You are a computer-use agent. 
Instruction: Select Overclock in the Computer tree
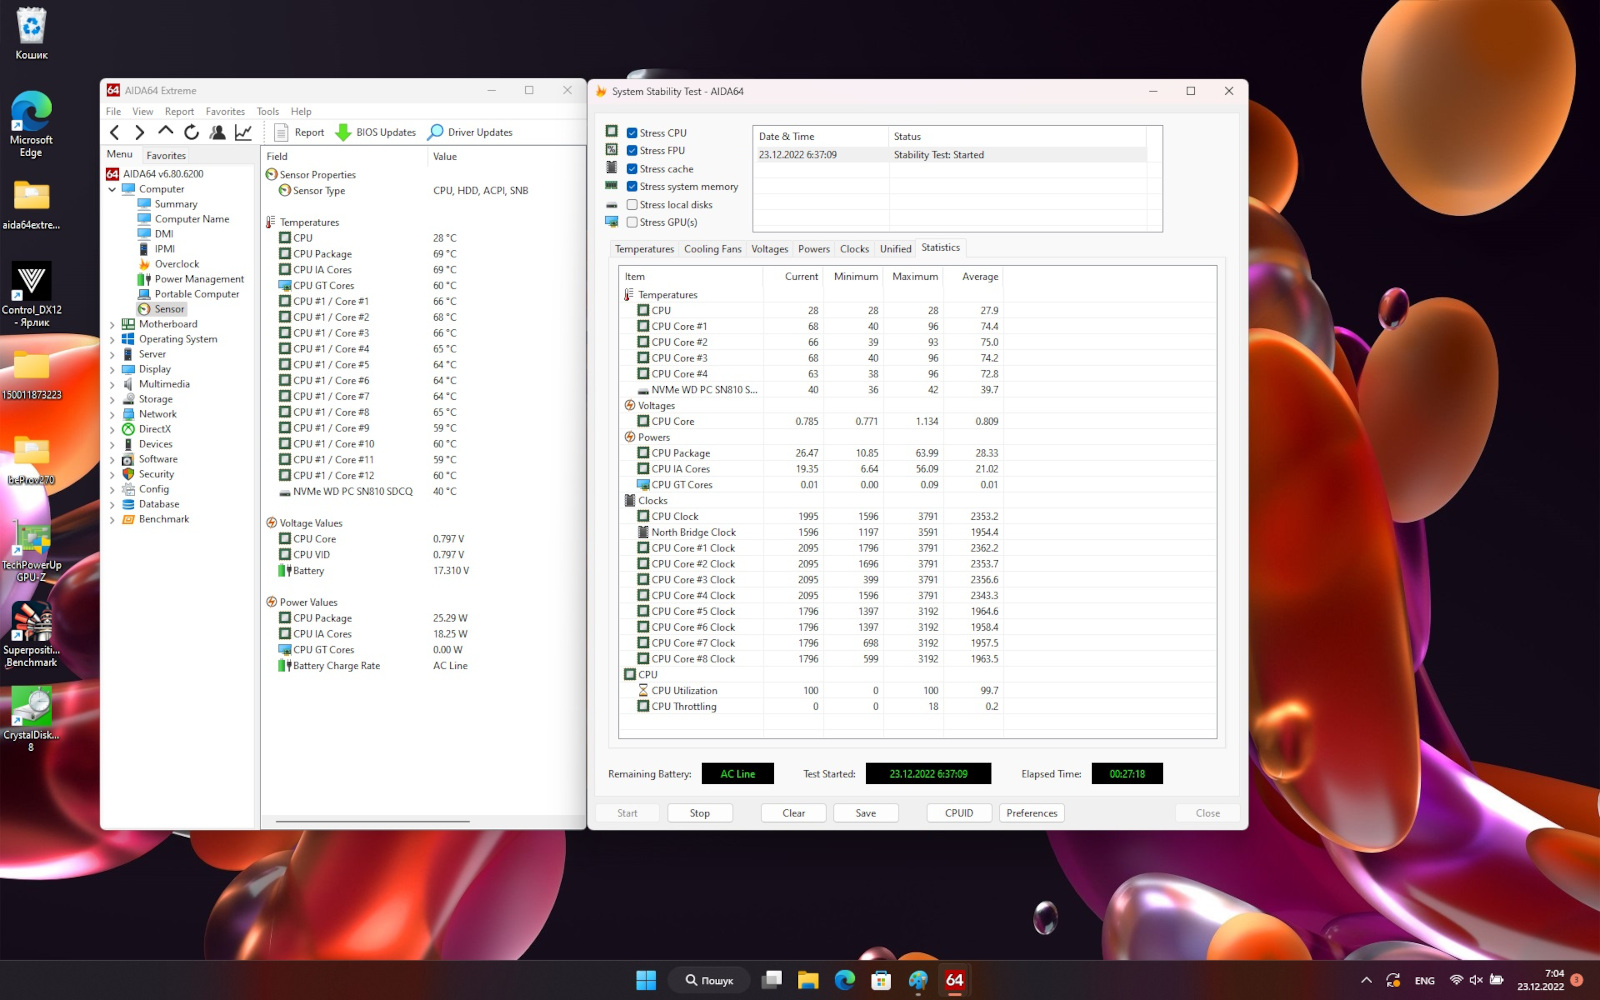(176, 264)
